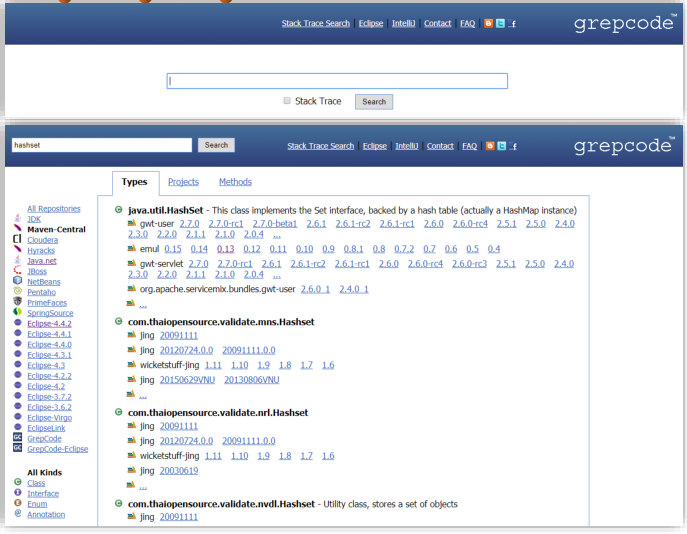
Task: Click the Class kind green icon
Action: [x=18, y=482]
